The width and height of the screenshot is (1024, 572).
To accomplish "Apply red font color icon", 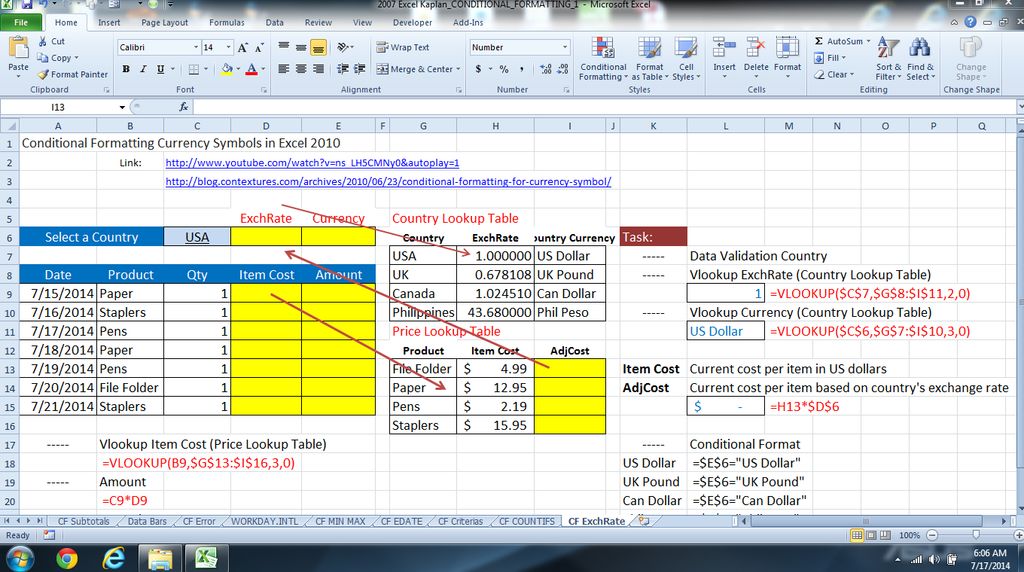I will point(251,69).
